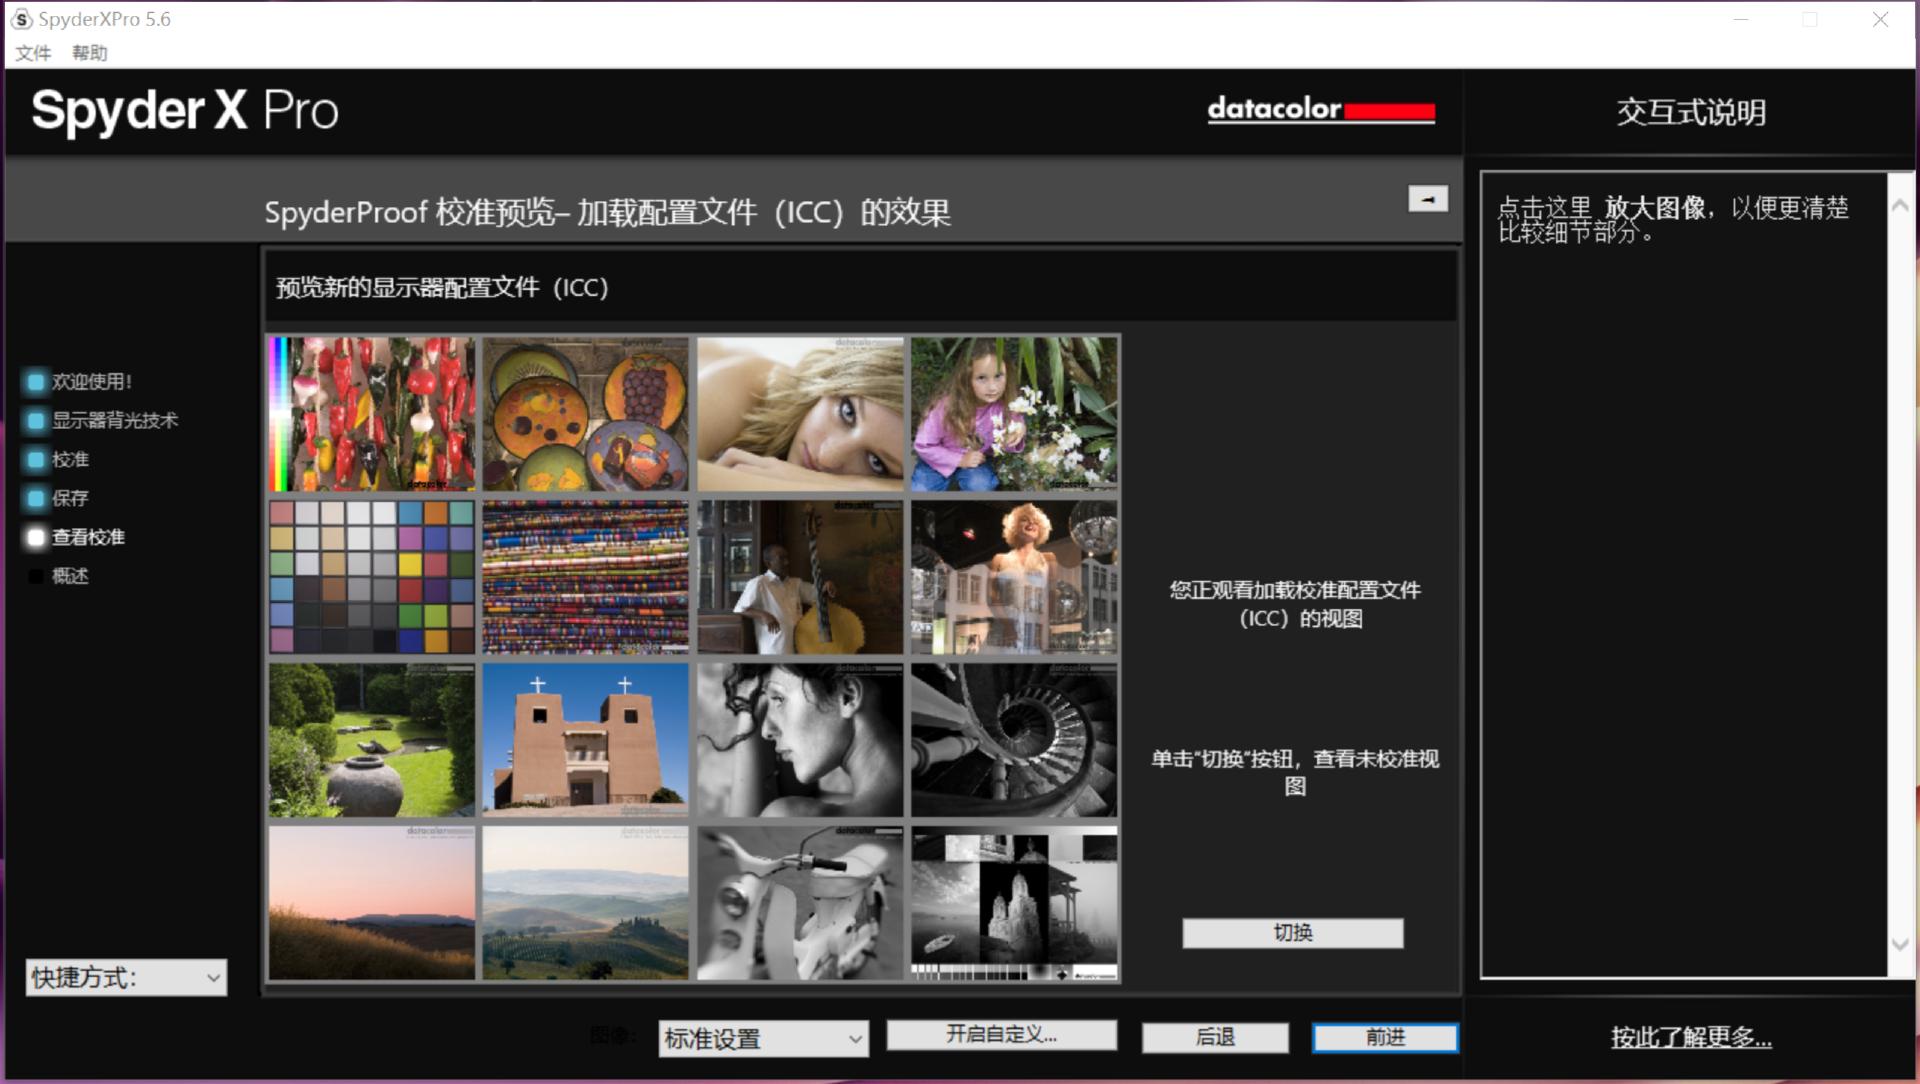1920x1084 pixels.
Task: Click the 前进 button
Action: point(1384,1037)
